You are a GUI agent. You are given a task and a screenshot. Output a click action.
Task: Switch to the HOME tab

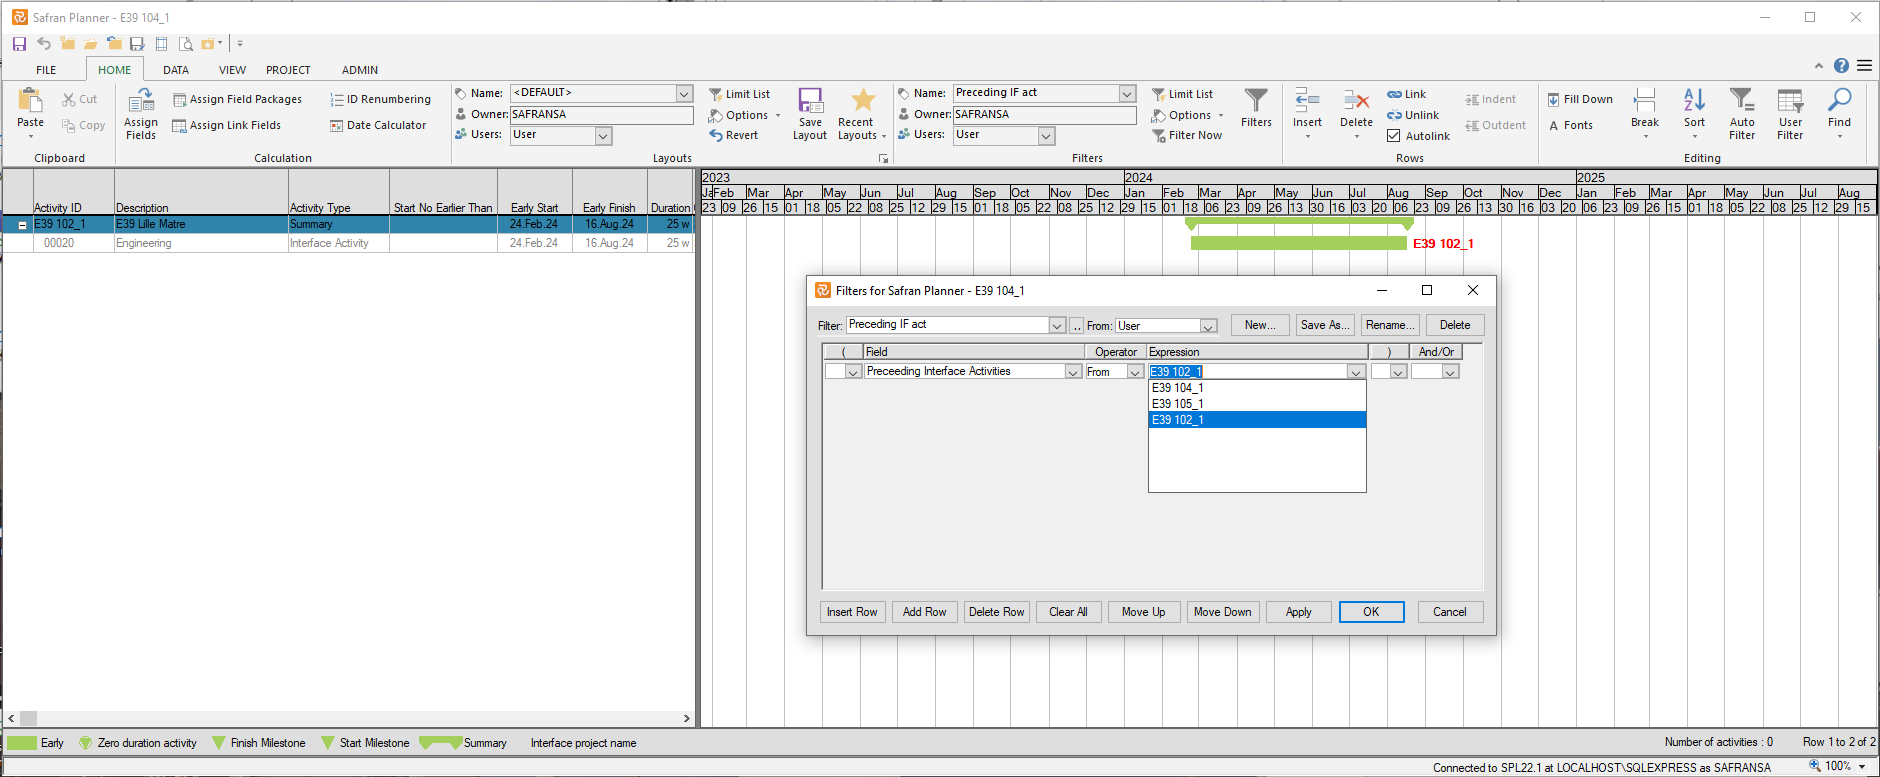tap(114, 70)
